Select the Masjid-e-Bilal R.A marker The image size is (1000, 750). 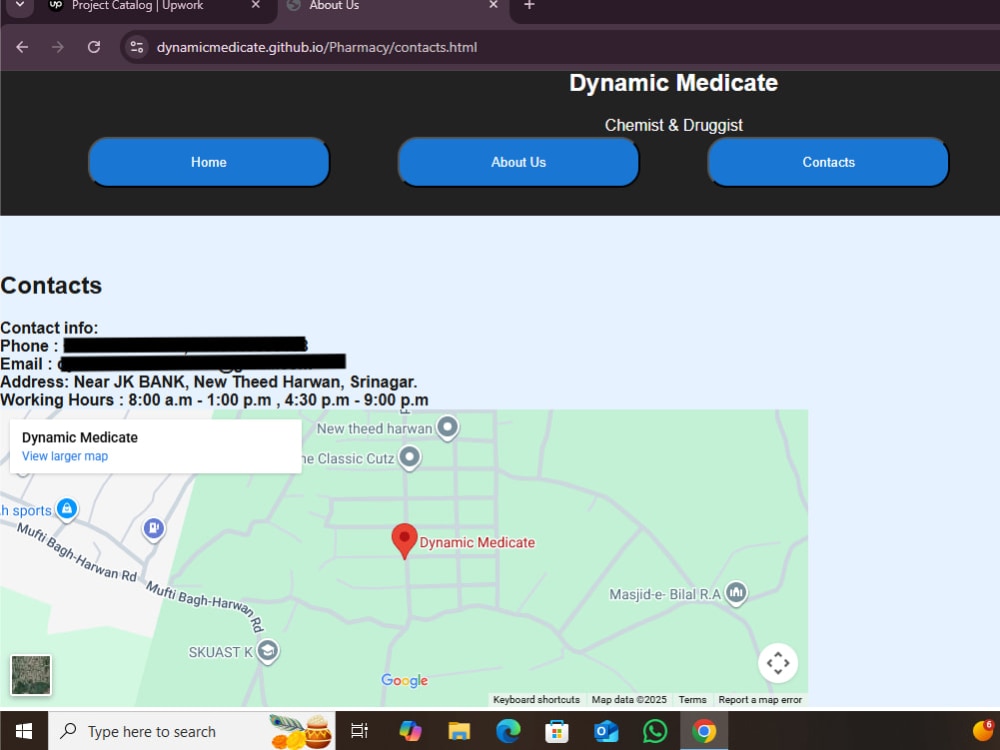point(736,593)
